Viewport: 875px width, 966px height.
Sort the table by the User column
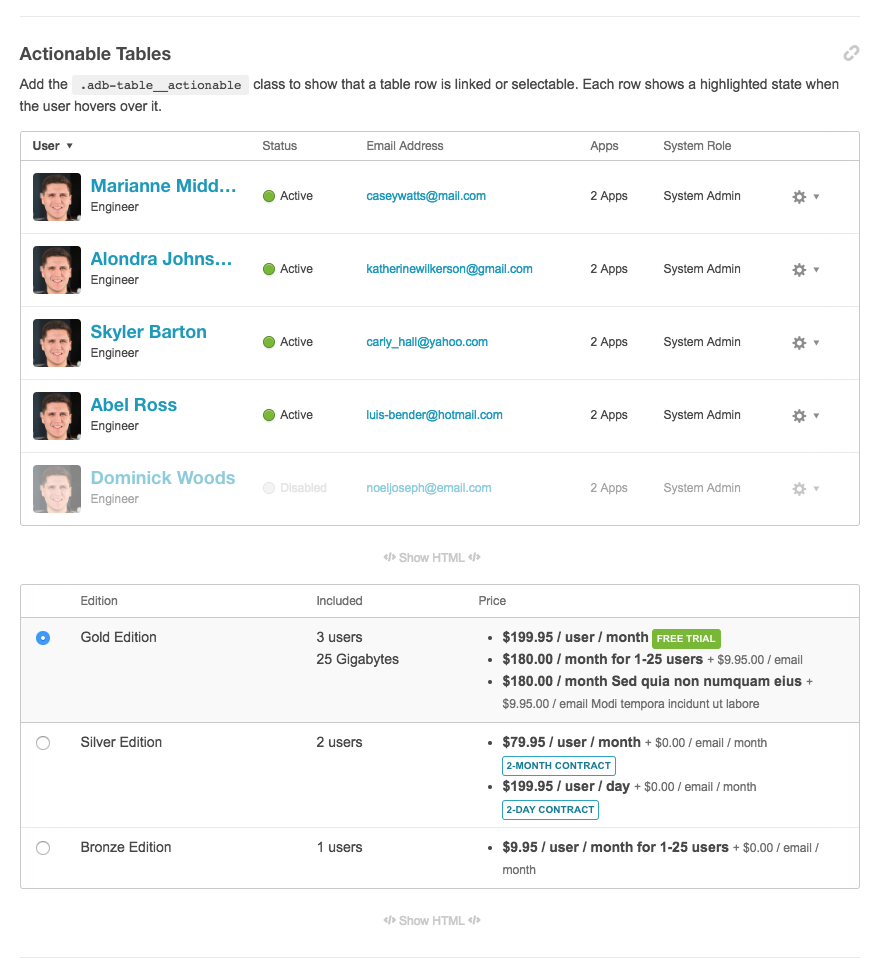click(52, 146)
